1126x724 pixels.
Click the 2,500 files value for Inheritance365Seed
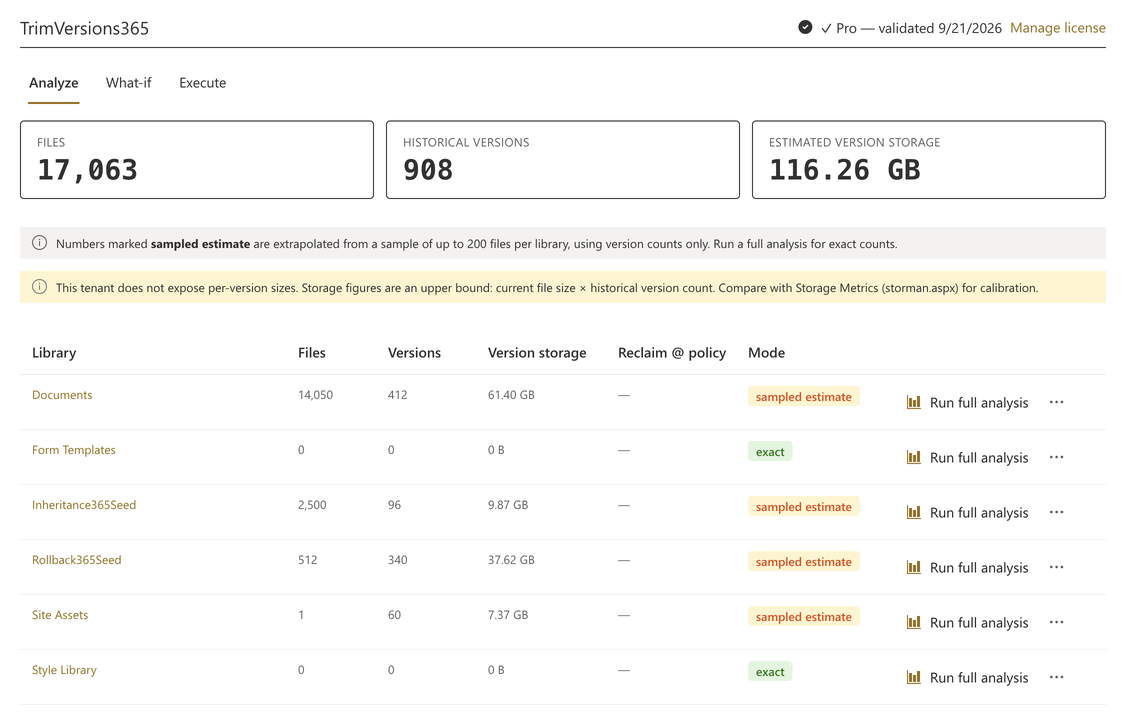[312, 505]
